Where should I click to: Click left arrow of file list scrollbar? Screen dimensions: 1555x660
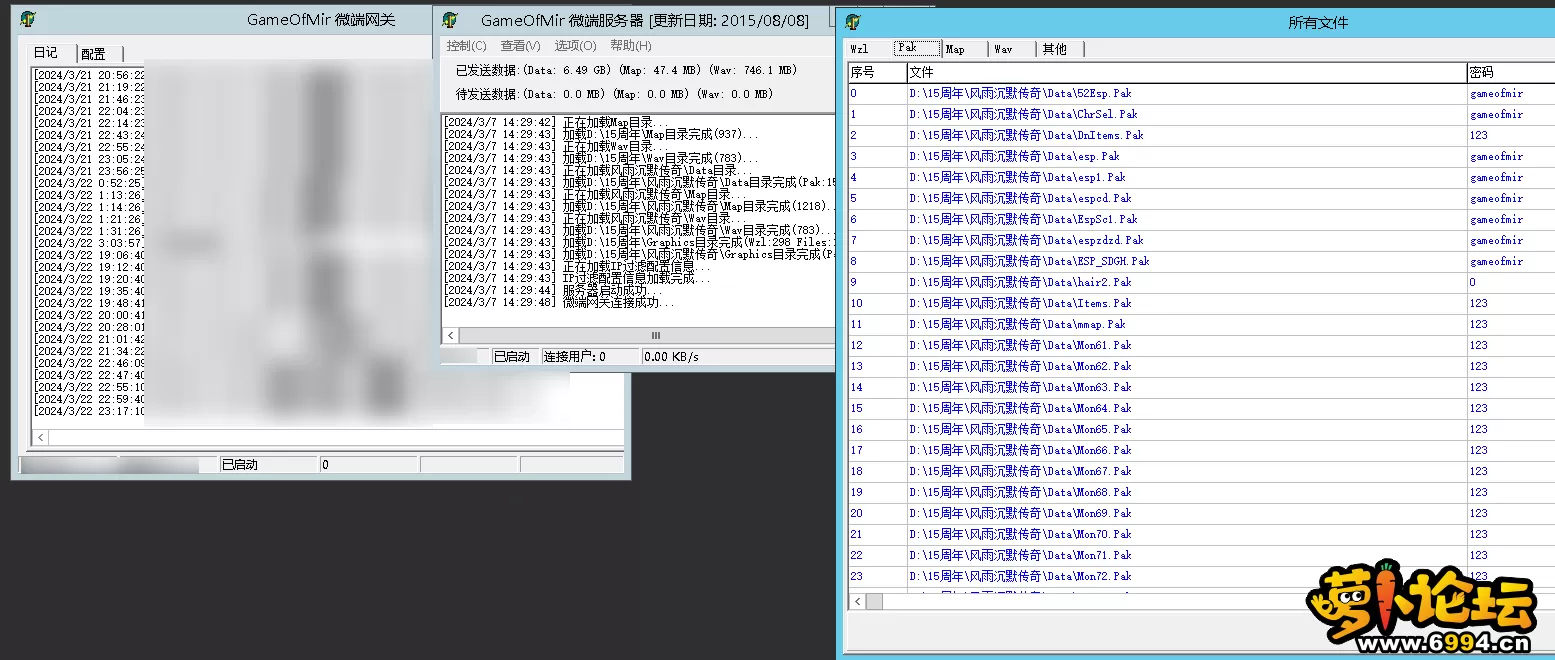857,601
